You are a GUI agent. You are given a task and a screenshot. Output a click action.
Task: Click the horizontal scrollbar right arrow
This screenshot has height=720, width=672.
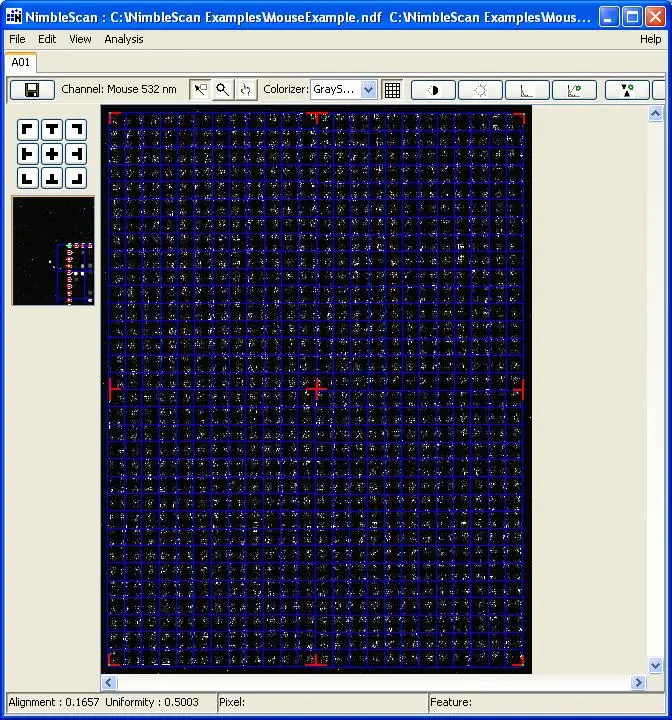coord(638,682)
